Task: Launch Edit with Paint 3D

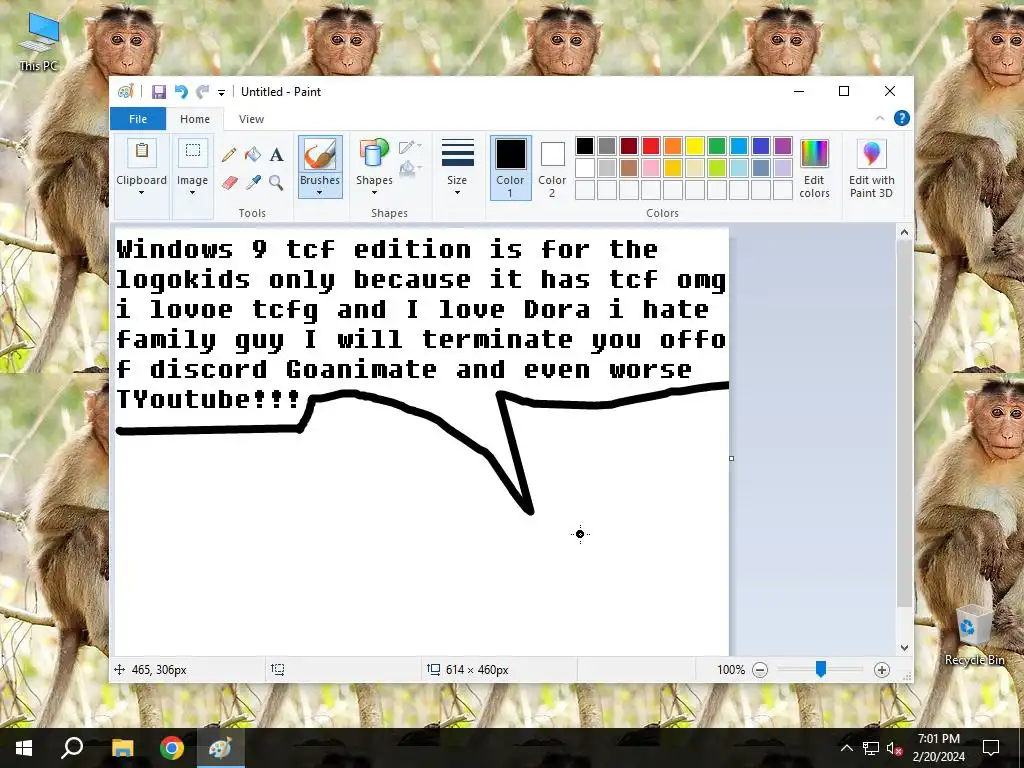Action: [x=871, y=168]
